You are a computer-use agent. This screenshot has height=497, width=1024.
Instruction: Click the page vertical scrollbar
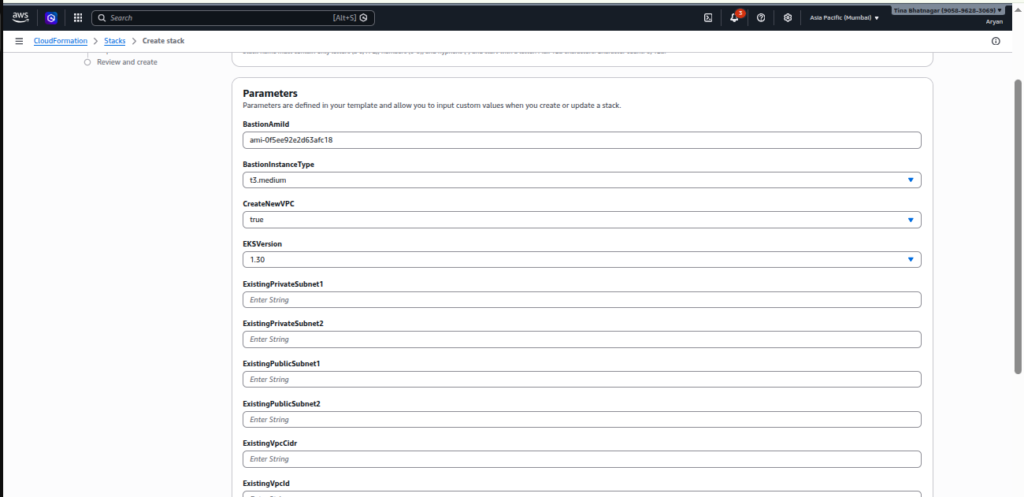click(1017, 227)
